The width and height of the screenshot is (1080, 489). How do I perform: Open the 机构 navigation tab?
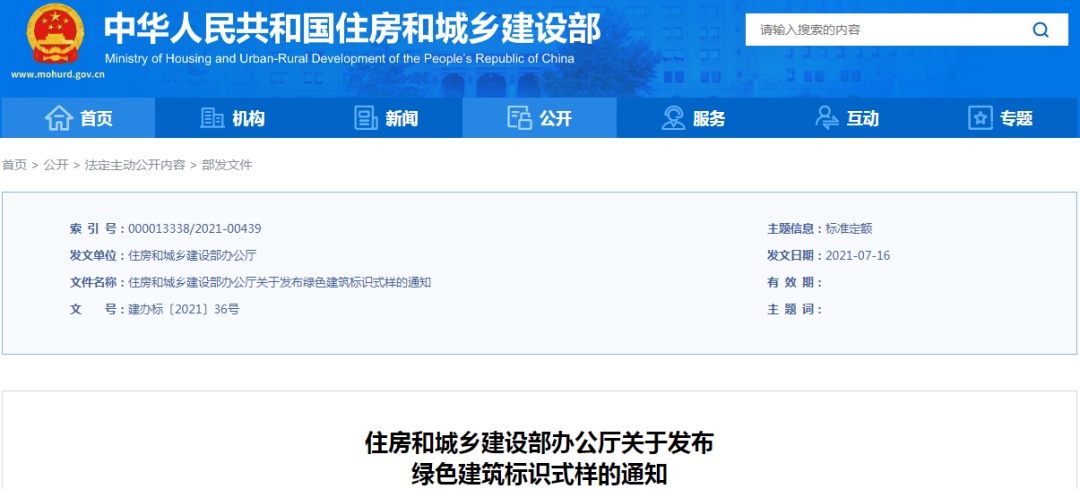[x=231, y=118]
